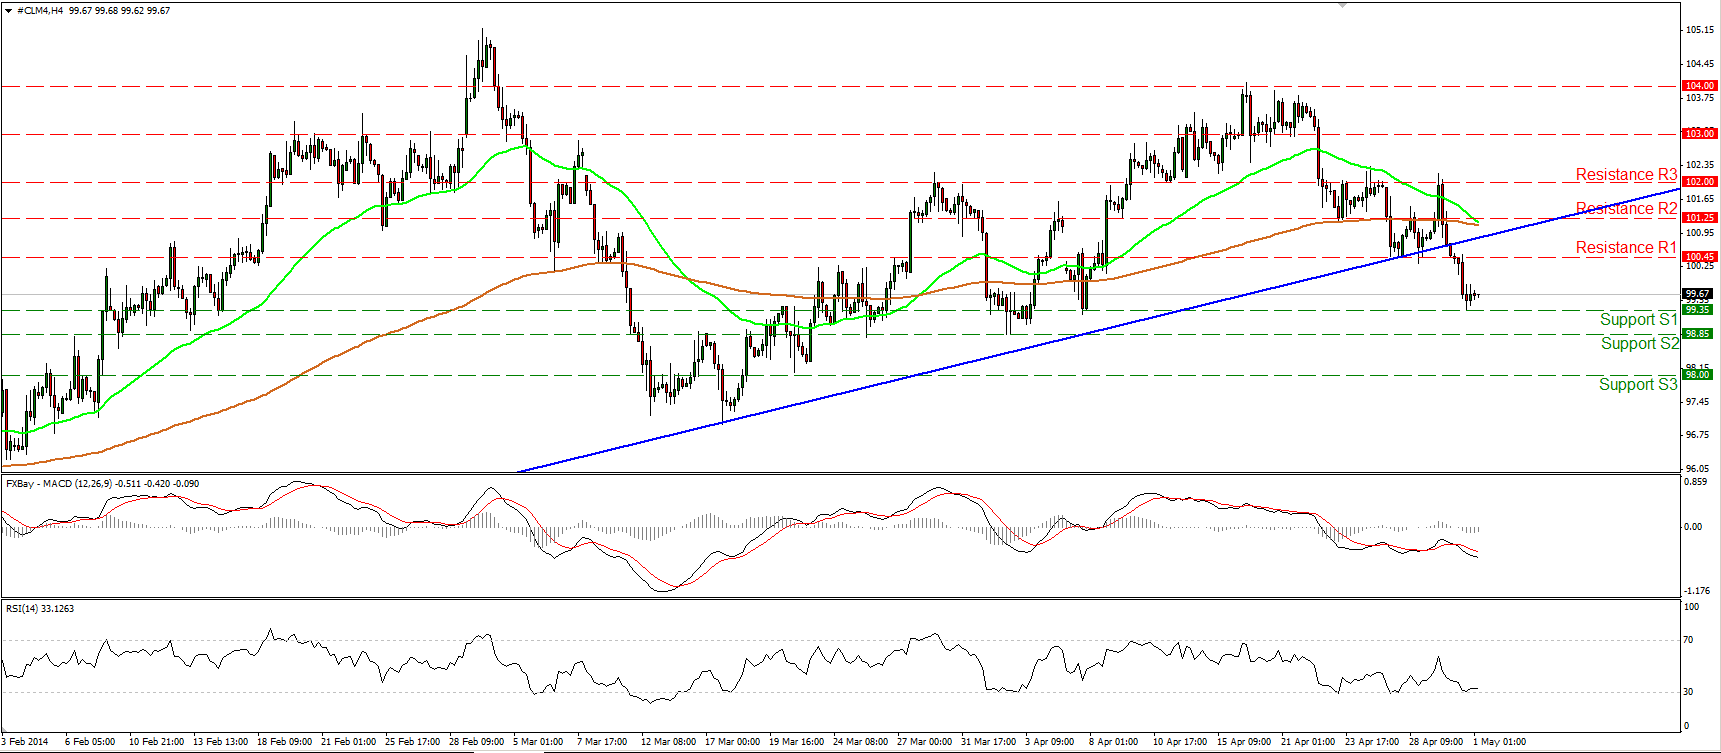Click the red 102.00 price tag
This screenshot has height=753, width=1721.
tap(1700, 182)
